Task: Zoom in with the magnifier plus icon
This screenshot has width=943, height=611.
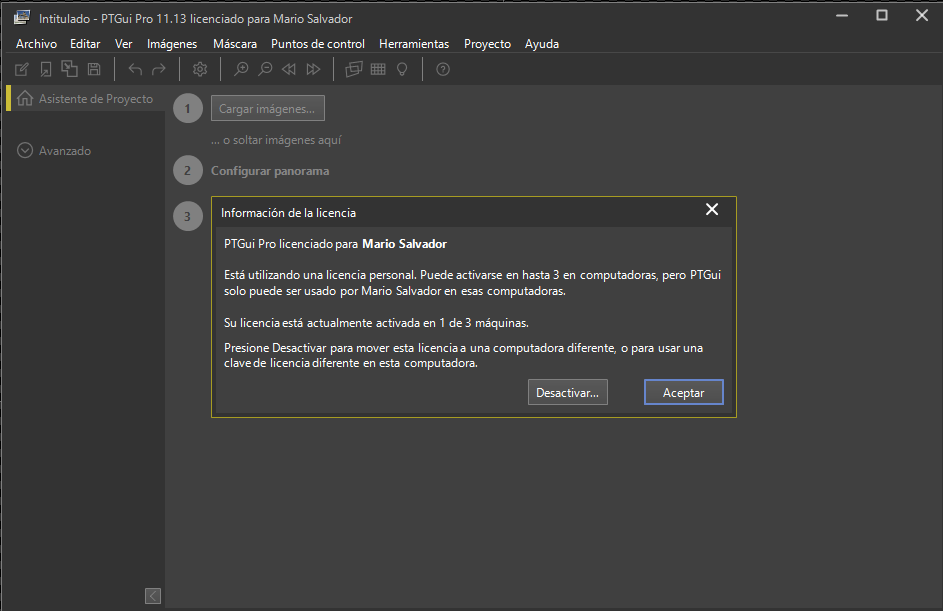Action: (x=241, y=69)
